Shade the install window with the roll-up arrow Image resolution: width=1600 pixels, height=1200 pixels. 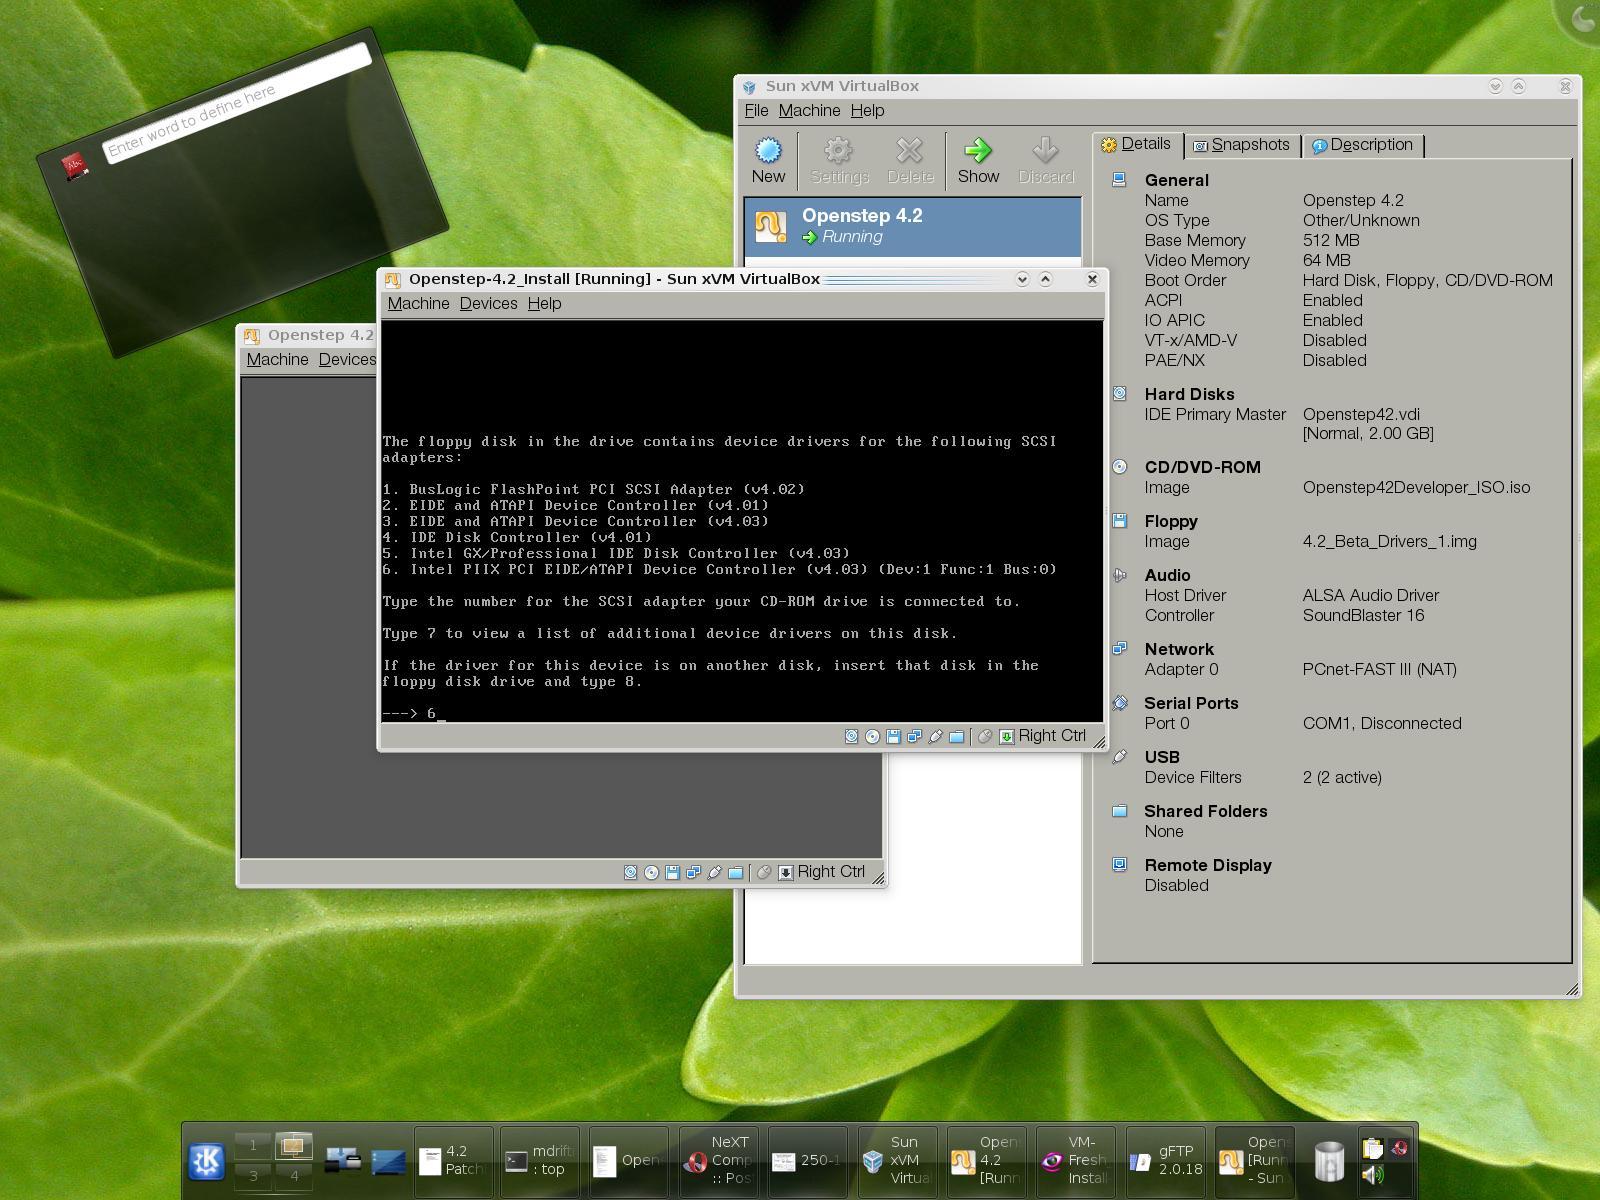point(1046,279)
